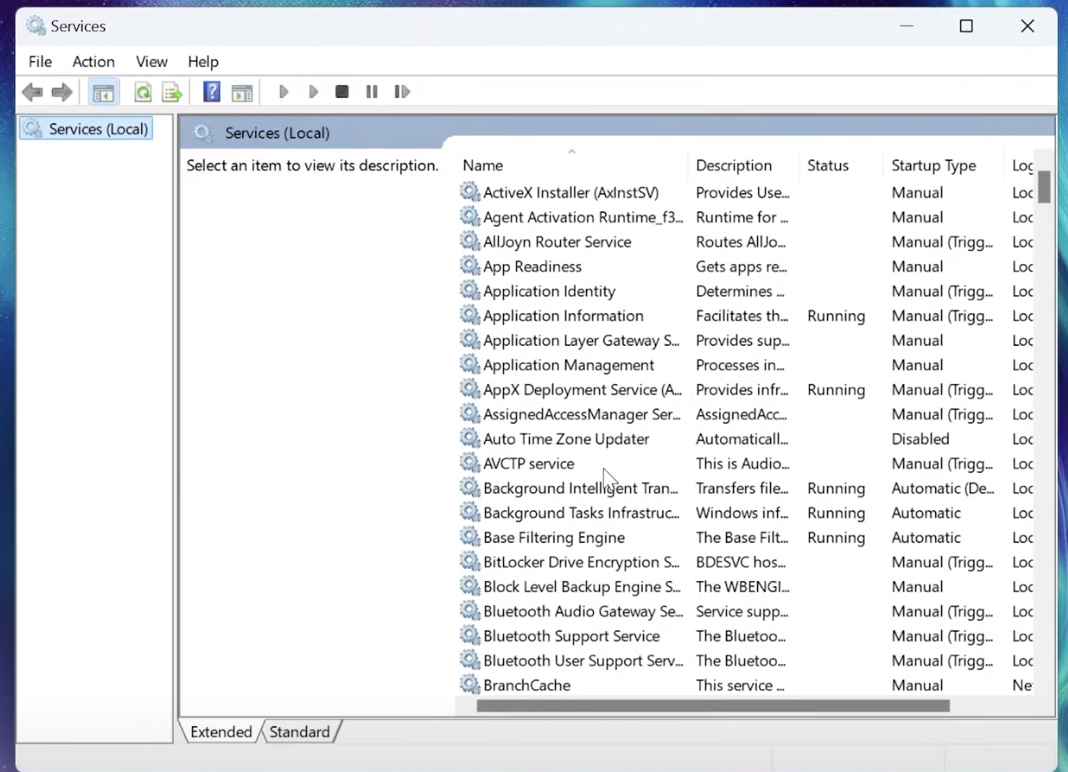
Task: Go forward with the toolbar Forward arrow
Action: 62,92
